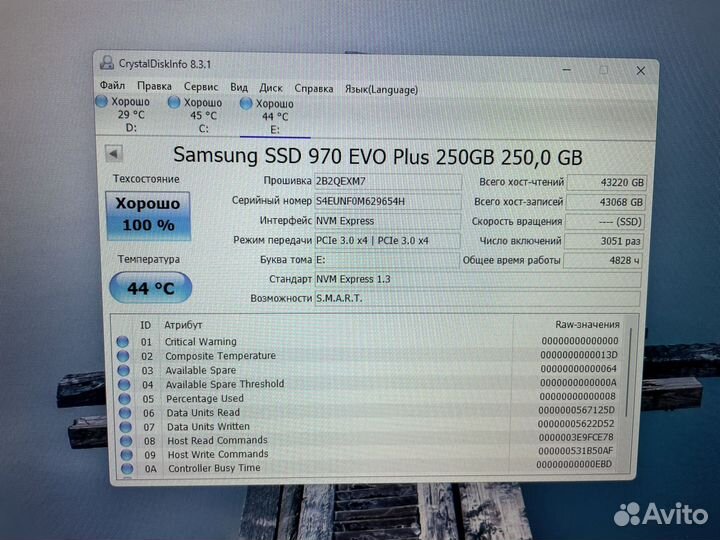Select the Available Spare Threshold attribute
Screen dimensions: 720x540
[x=225, y=384]
